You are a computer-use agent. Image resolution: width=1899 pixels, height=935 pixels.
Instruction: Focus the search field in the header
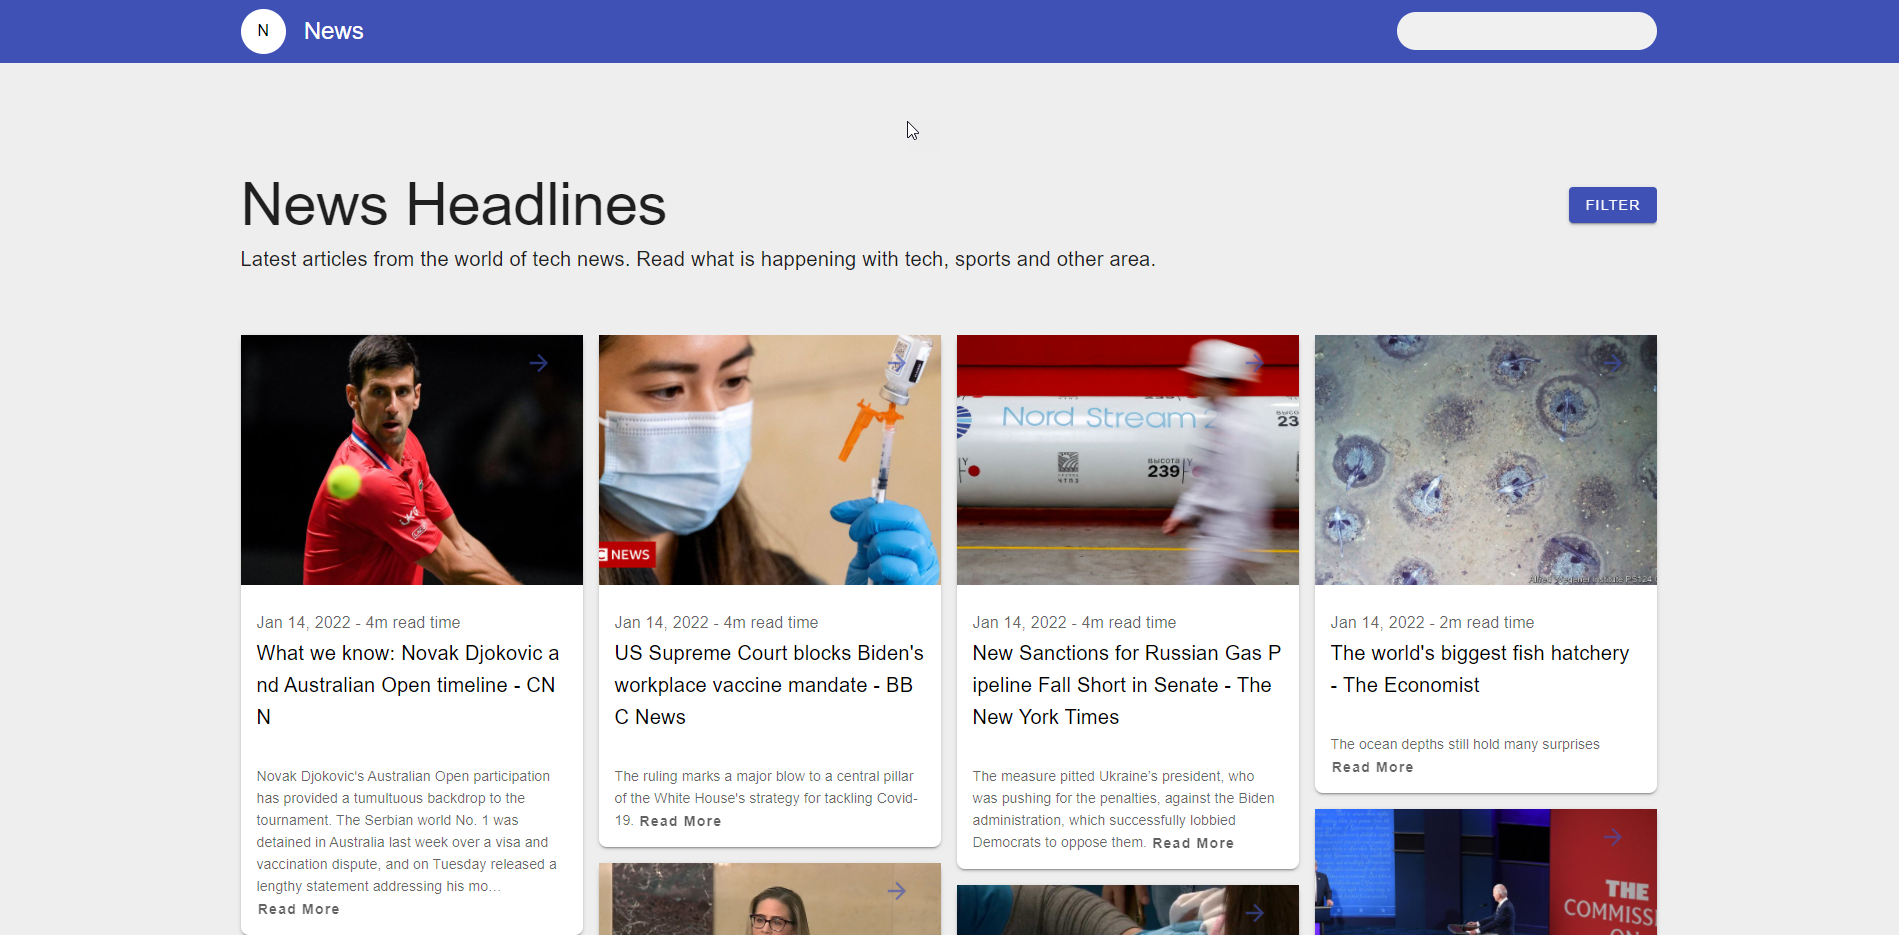click(1526, 31)
